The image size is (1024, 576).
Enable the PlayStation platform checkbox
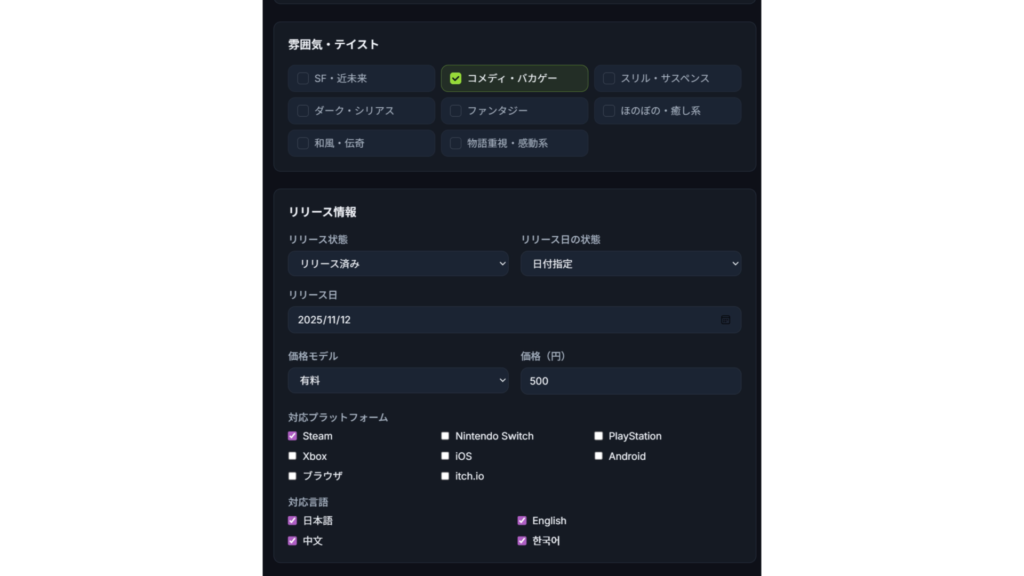[599, 436]
